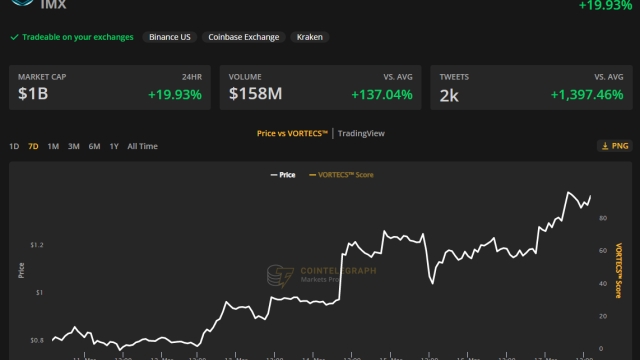This screenshot has height=360, width=640.
Task: Switch to the All Time range
Action: (x=142, y=146)
